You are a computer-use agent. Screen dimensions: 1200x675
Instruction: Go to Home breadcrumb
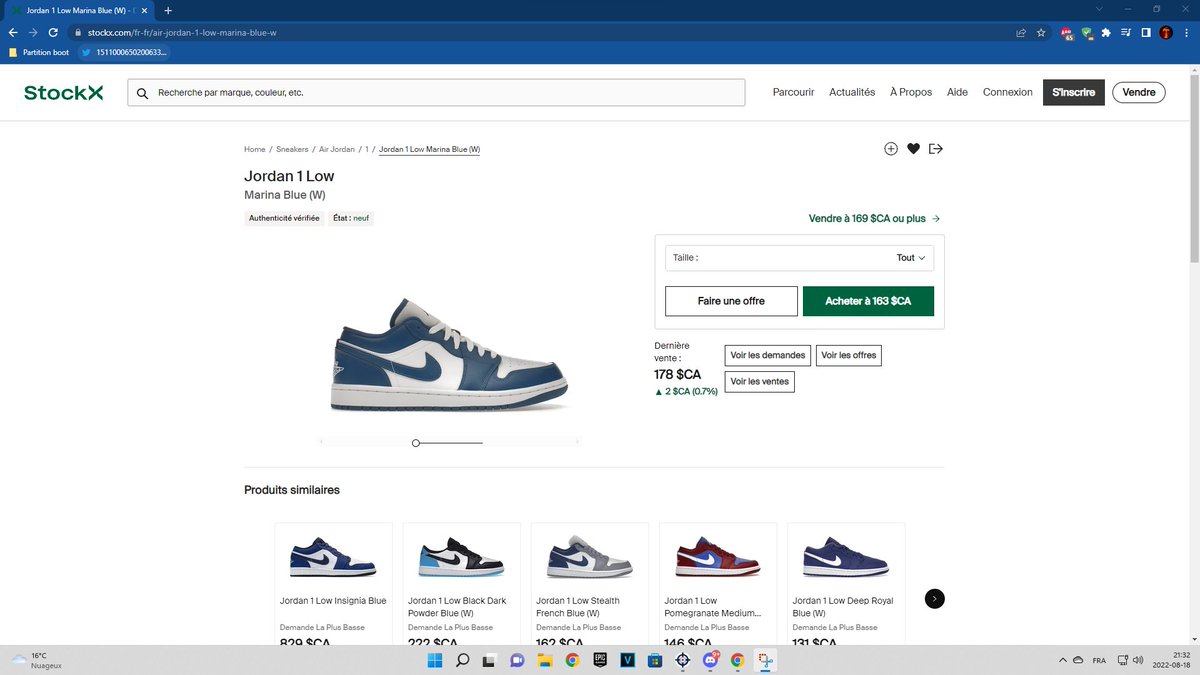coord(255,149)
